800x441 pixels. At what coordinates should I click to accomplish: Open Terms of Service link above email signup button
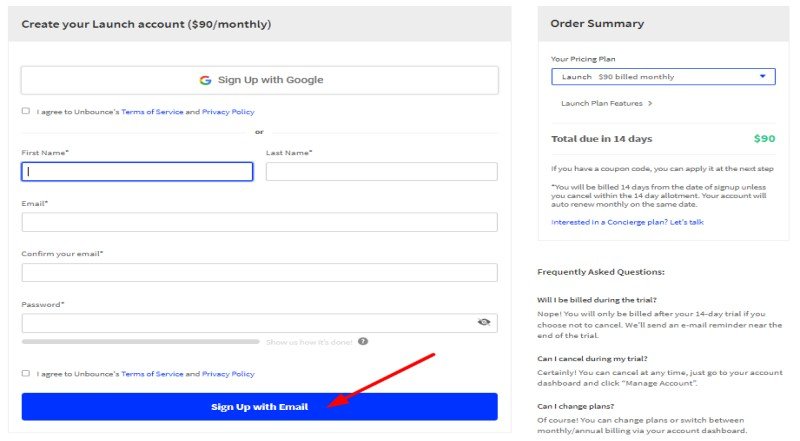152,374
